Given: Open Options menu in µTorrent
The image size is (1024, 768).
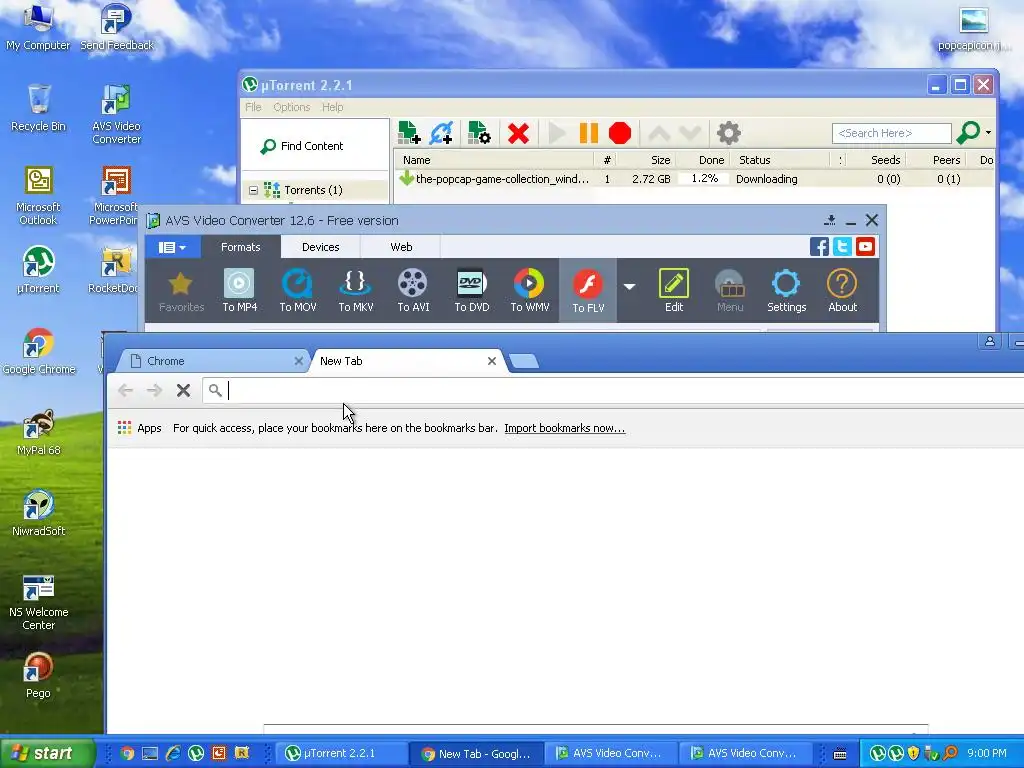Looking at the screenshot, I should 291,107.
